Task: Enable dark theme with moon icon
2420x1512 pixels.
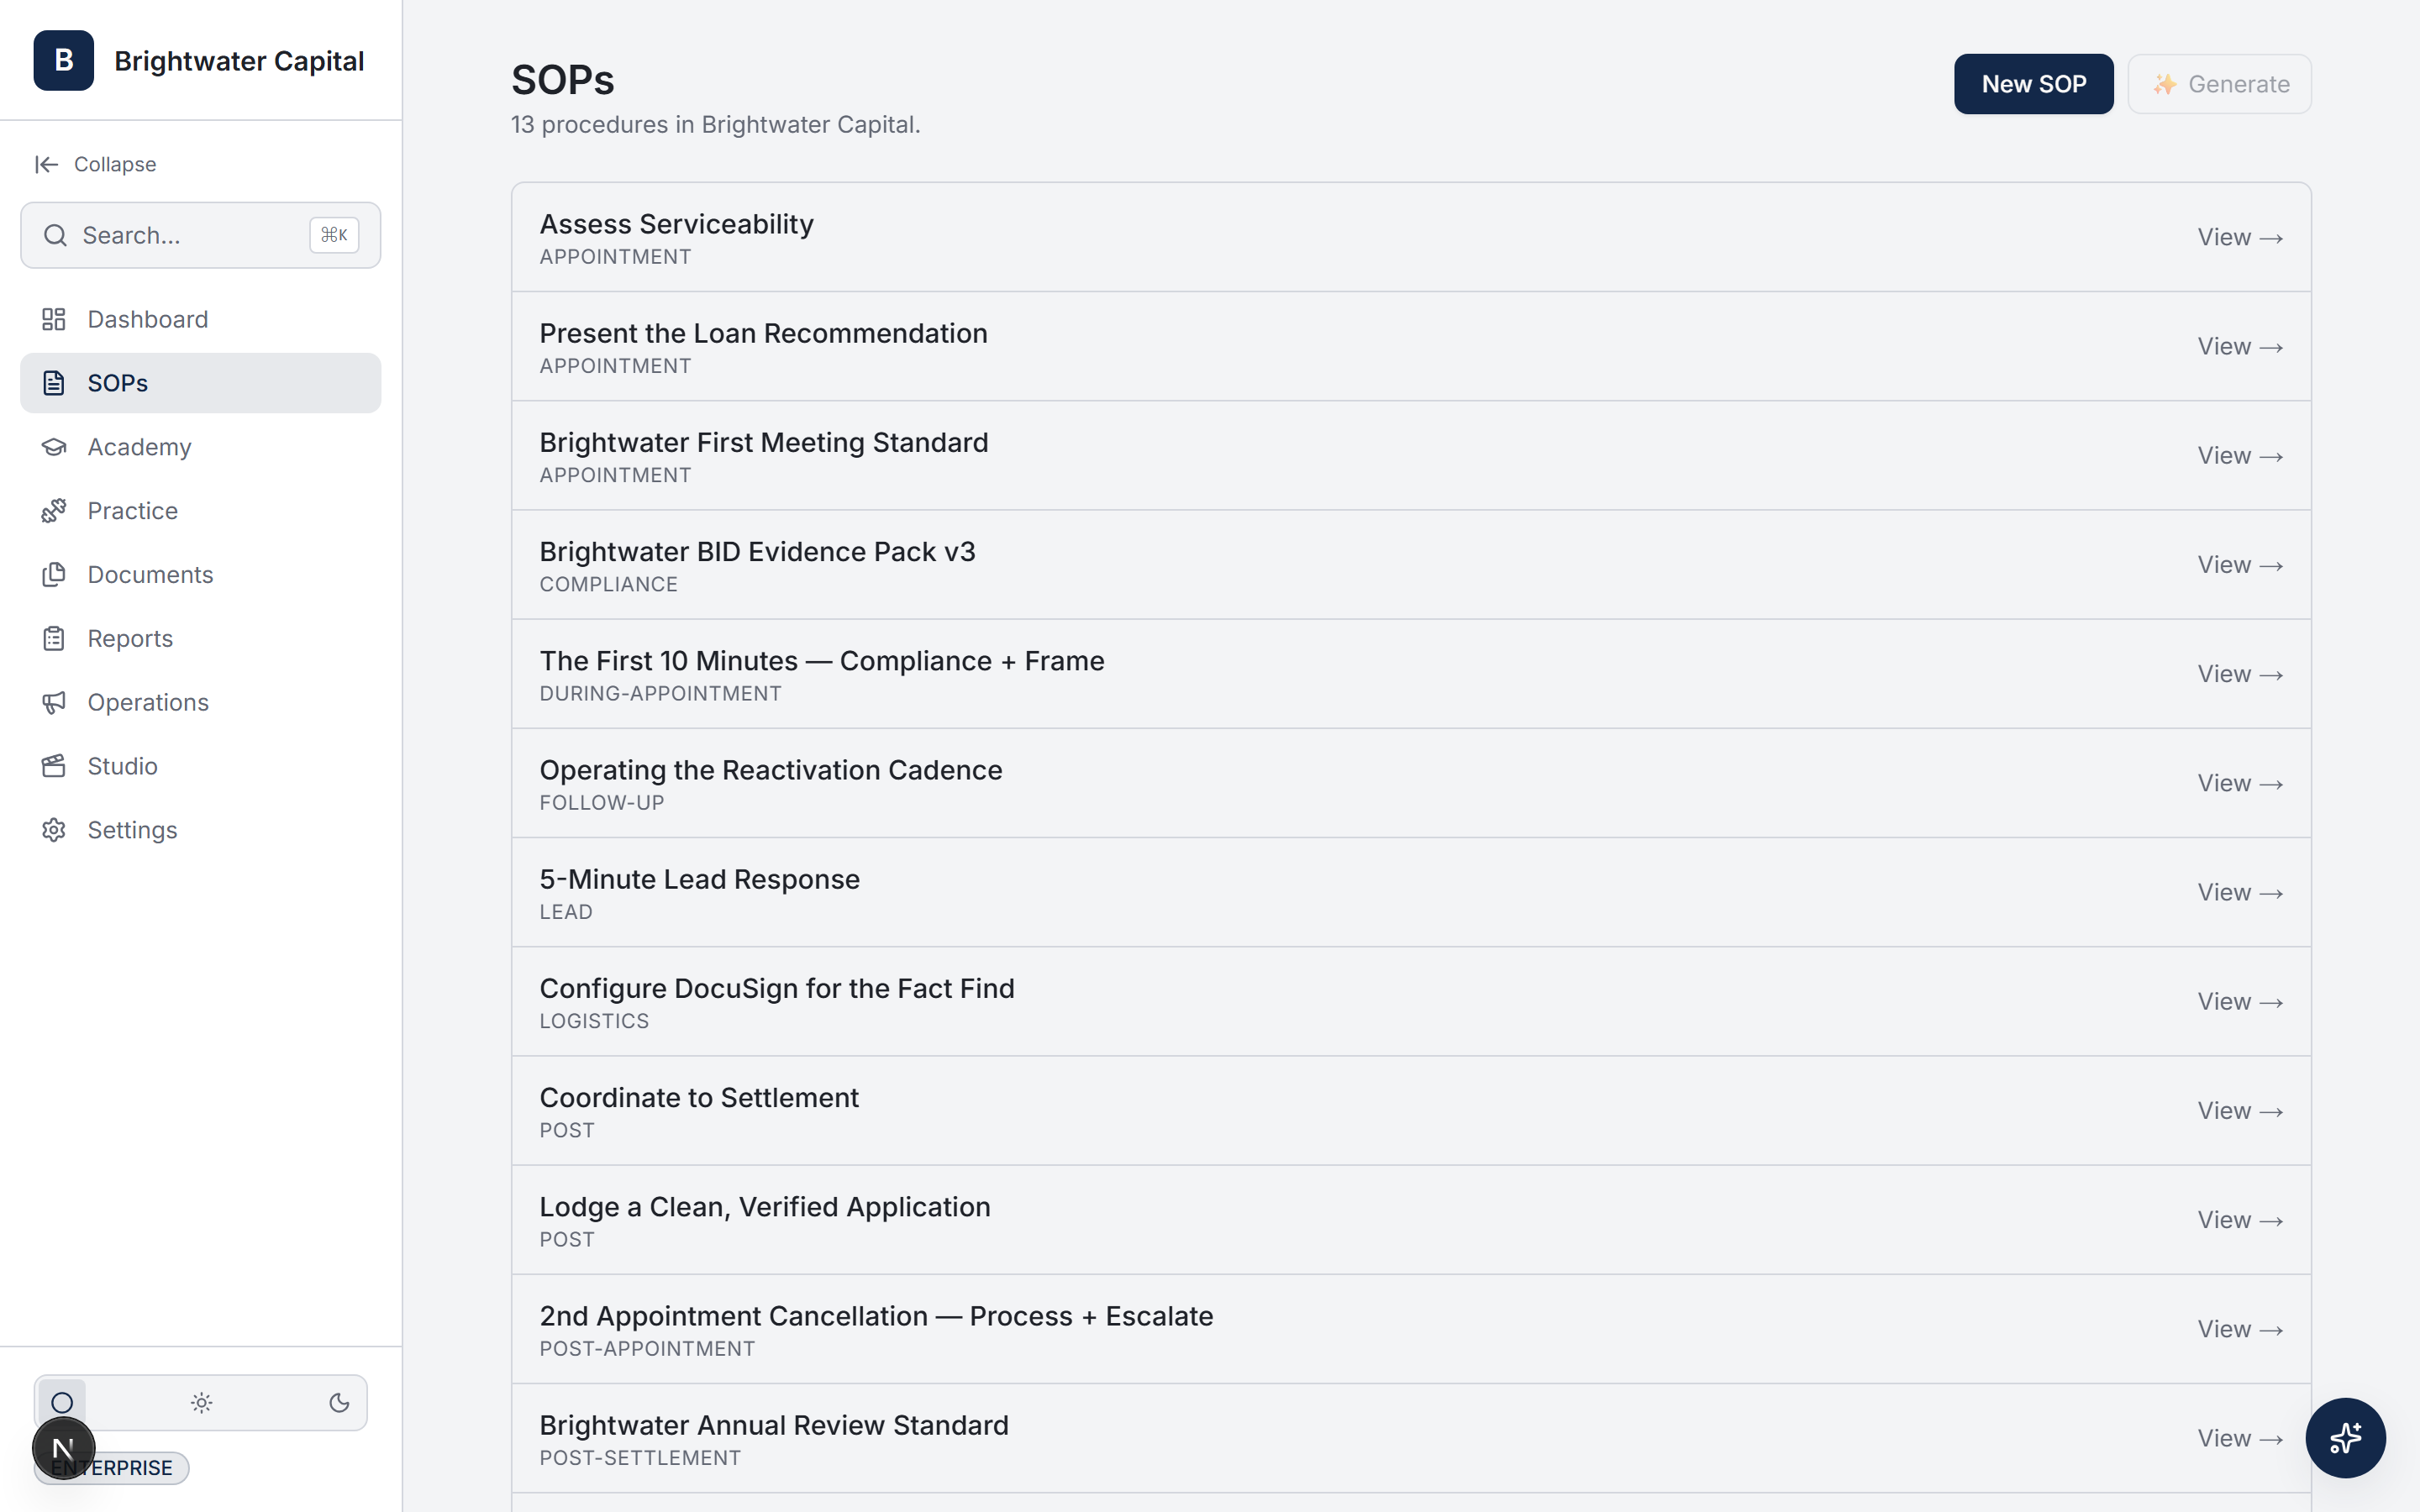Action: [339, 1403]
